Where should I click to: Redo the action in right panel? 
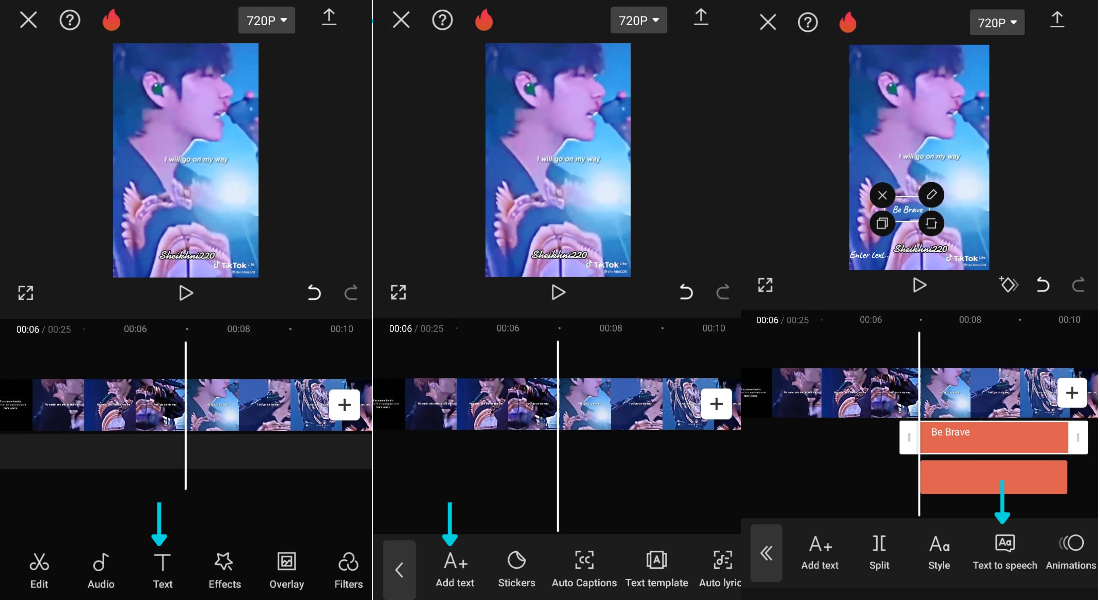(1078, 285)
